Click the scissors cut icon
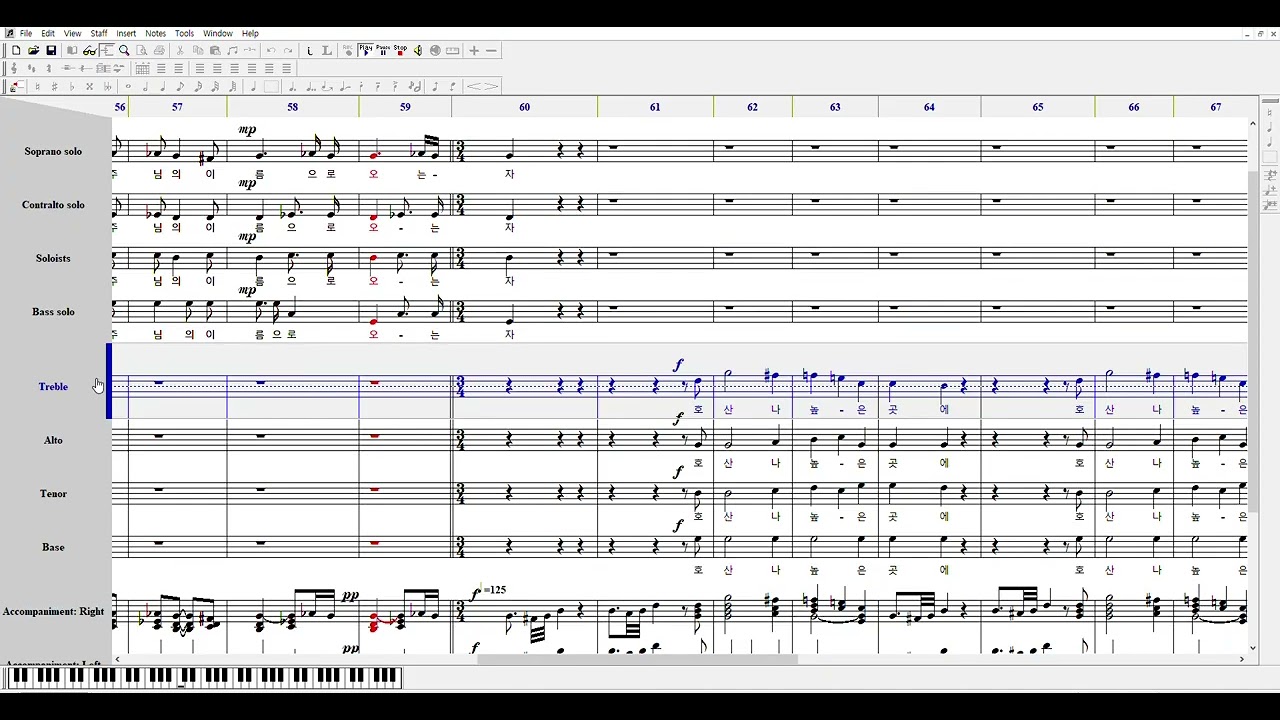Image resolution: width=1280 pixels, height=720 pixels. pyautogui.click(x=180, y=50)
